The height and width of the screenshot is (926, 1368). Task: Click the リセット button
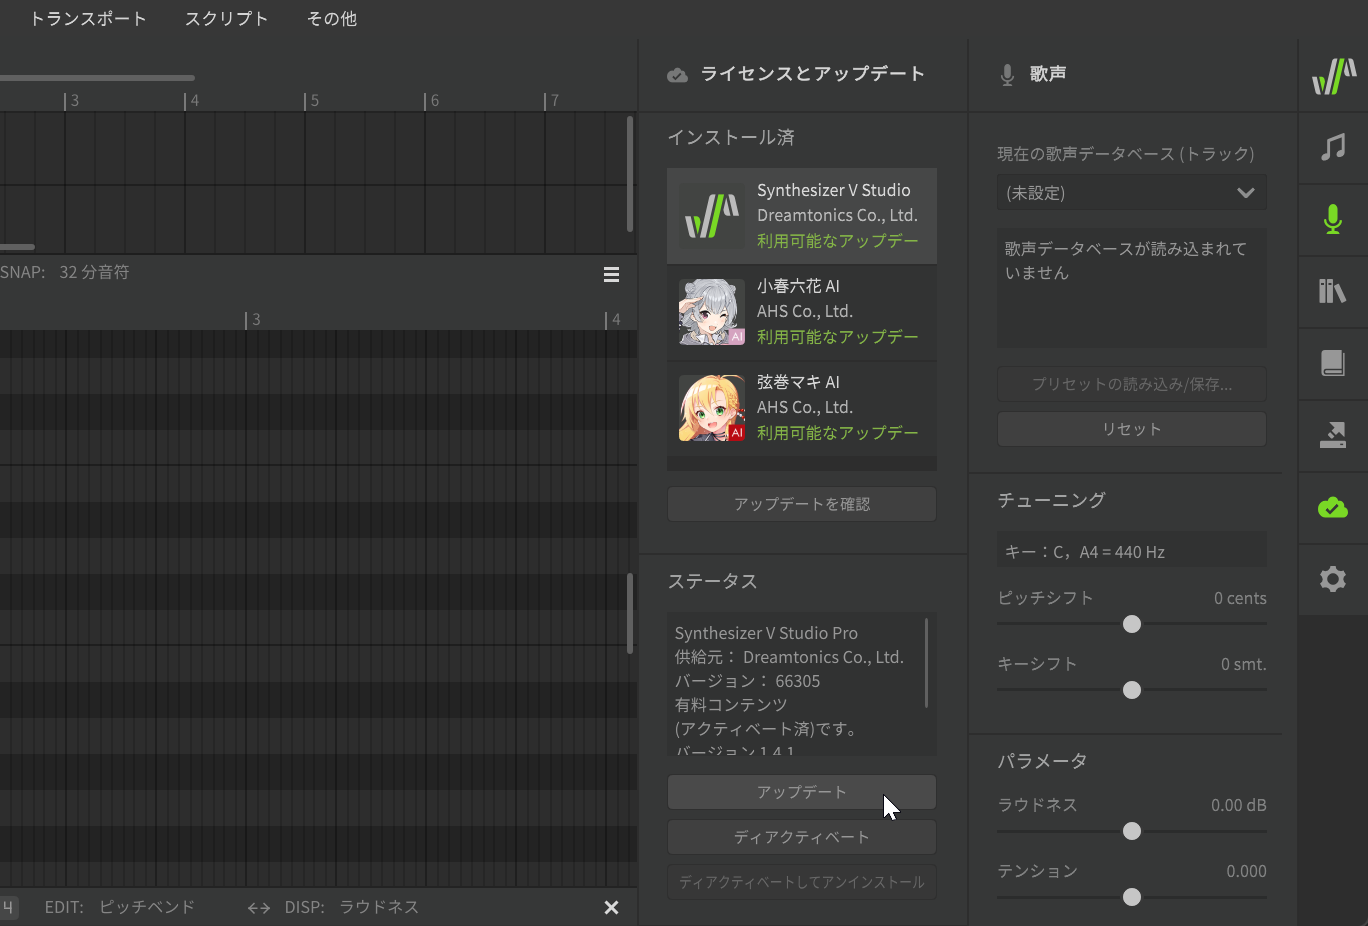(1132, 429)
